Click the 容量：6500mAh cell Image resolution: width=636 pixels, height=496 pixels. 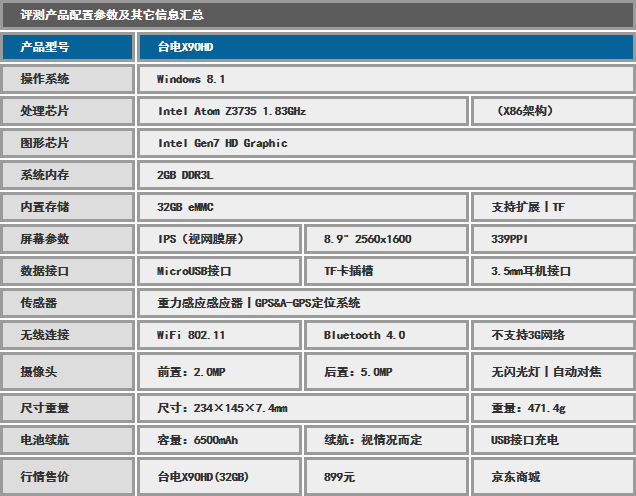tap(219, 440)
